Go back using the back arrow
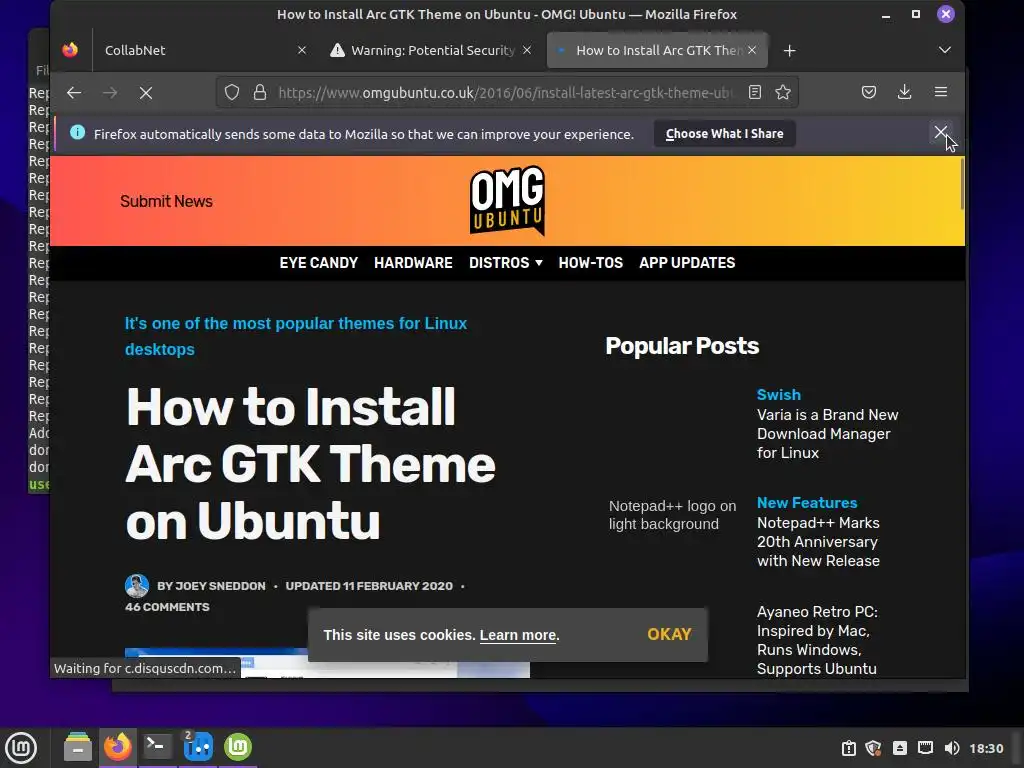This screenshot has width=1024, height=768. click(x=74, y=93)
